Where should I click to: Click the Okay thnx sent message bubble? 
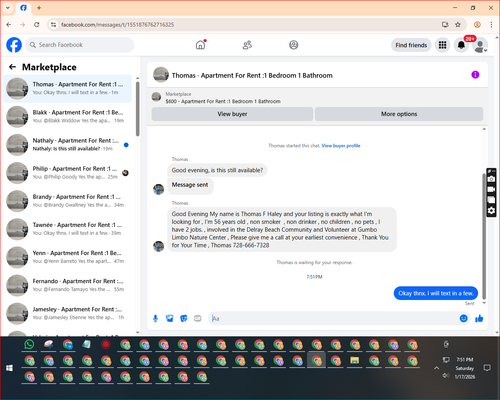pyautogui.click(x=436, y=293)
